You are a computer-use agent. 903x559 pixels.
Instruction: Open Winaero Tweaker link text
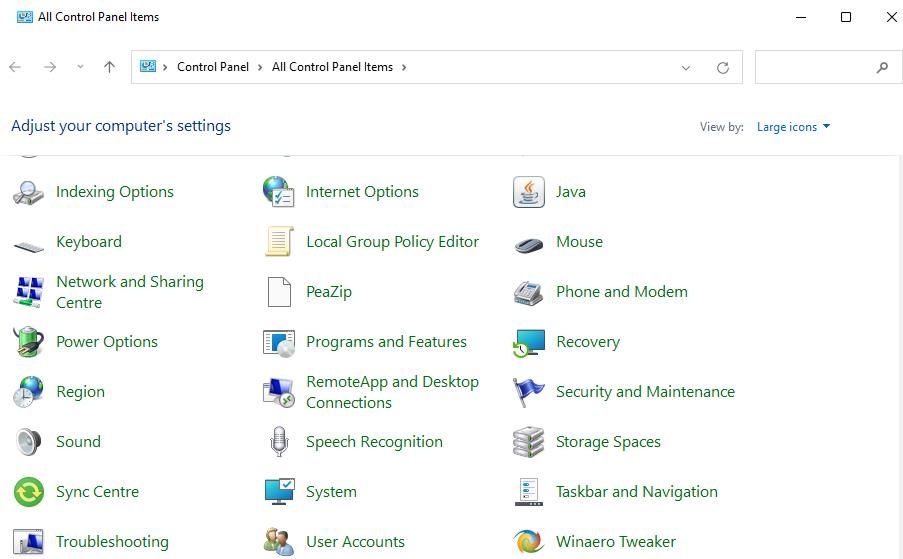point(616,542)
